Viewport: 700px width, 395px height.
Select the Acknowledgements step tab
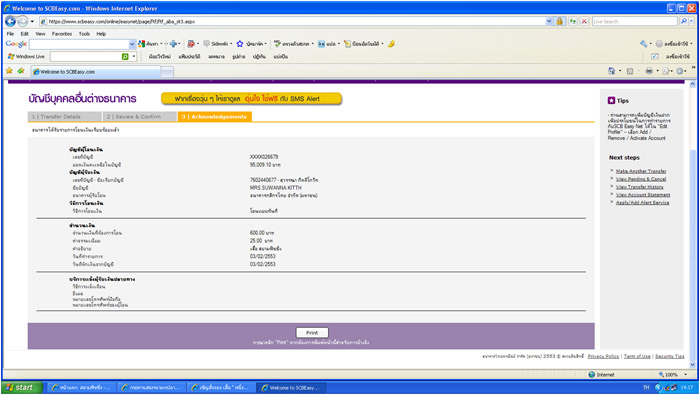(215, 116)
